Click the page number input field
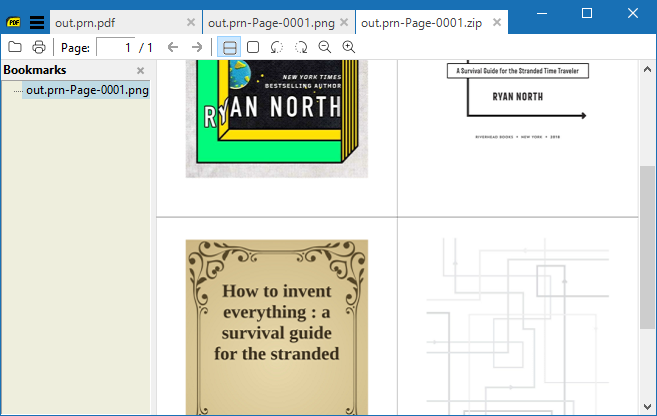 click(x=115, y=47)
